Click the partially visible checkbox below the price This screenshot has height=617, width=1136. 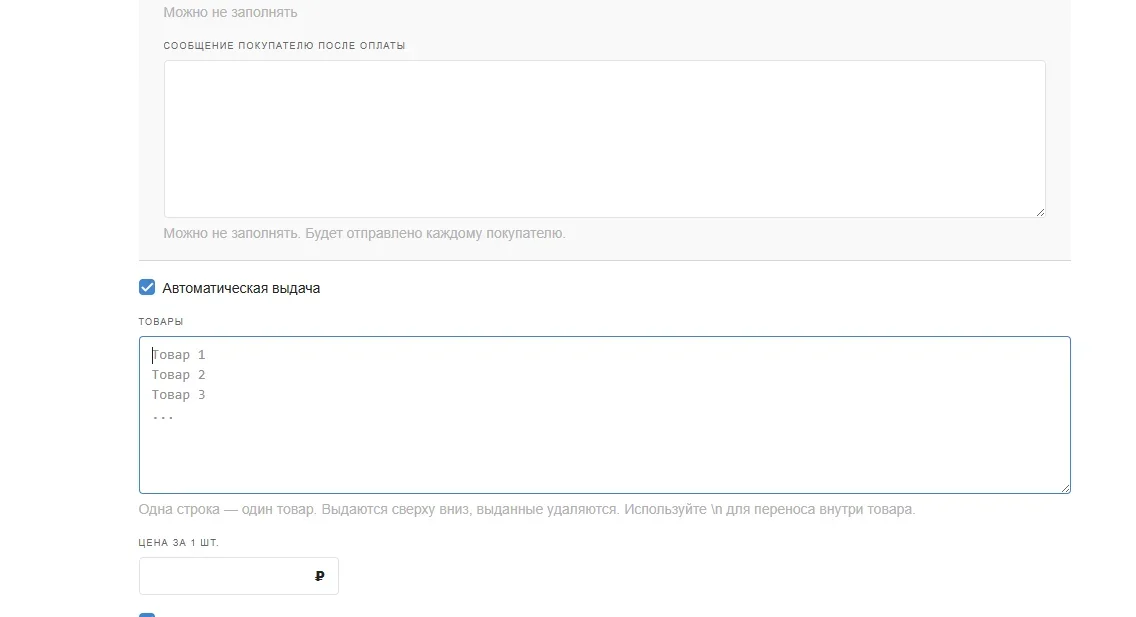click(x=147, y=614)
